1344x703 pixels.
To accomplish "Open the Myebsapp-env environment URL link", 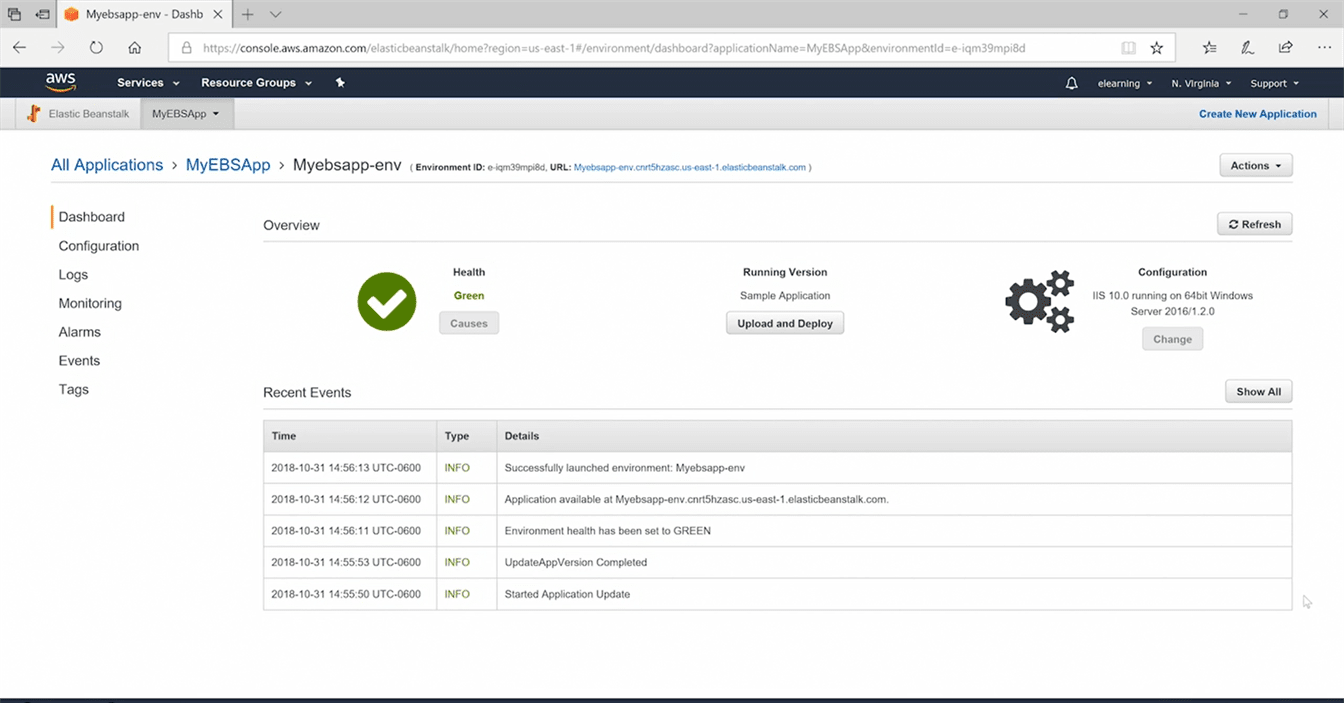I will [689, 167].
